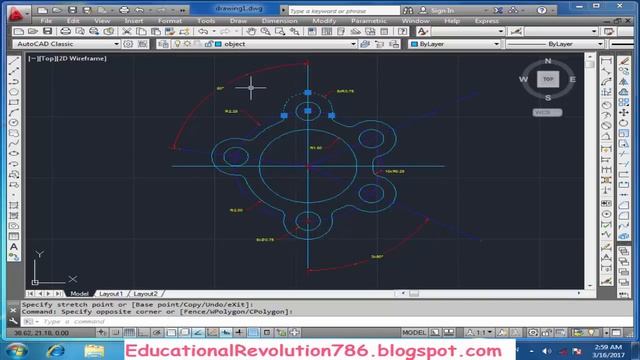This screenshot has width=640, height=360.
Task: Select the Move tool in Modify toolbar
Action: tap(624, 112)
